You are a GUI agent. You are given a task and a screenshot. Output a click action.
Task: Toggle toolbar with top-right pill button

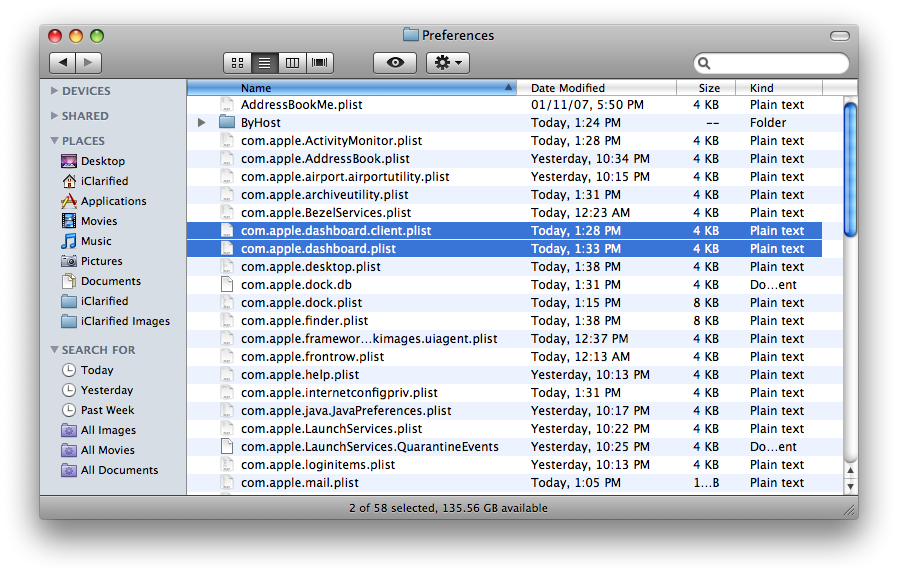839,36
